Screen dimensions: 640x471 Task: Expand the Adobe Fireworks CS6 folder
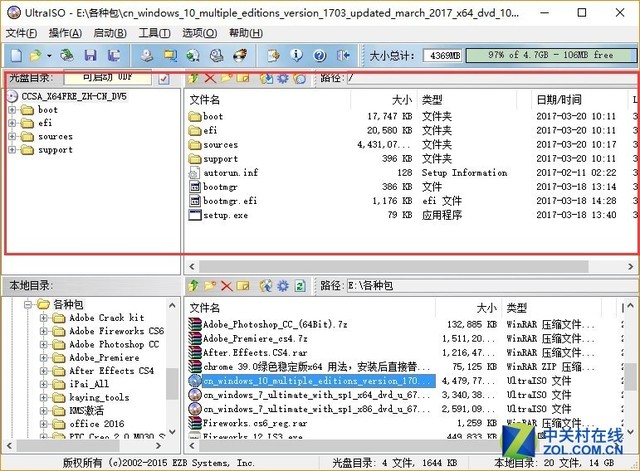(x=43, y=331)
